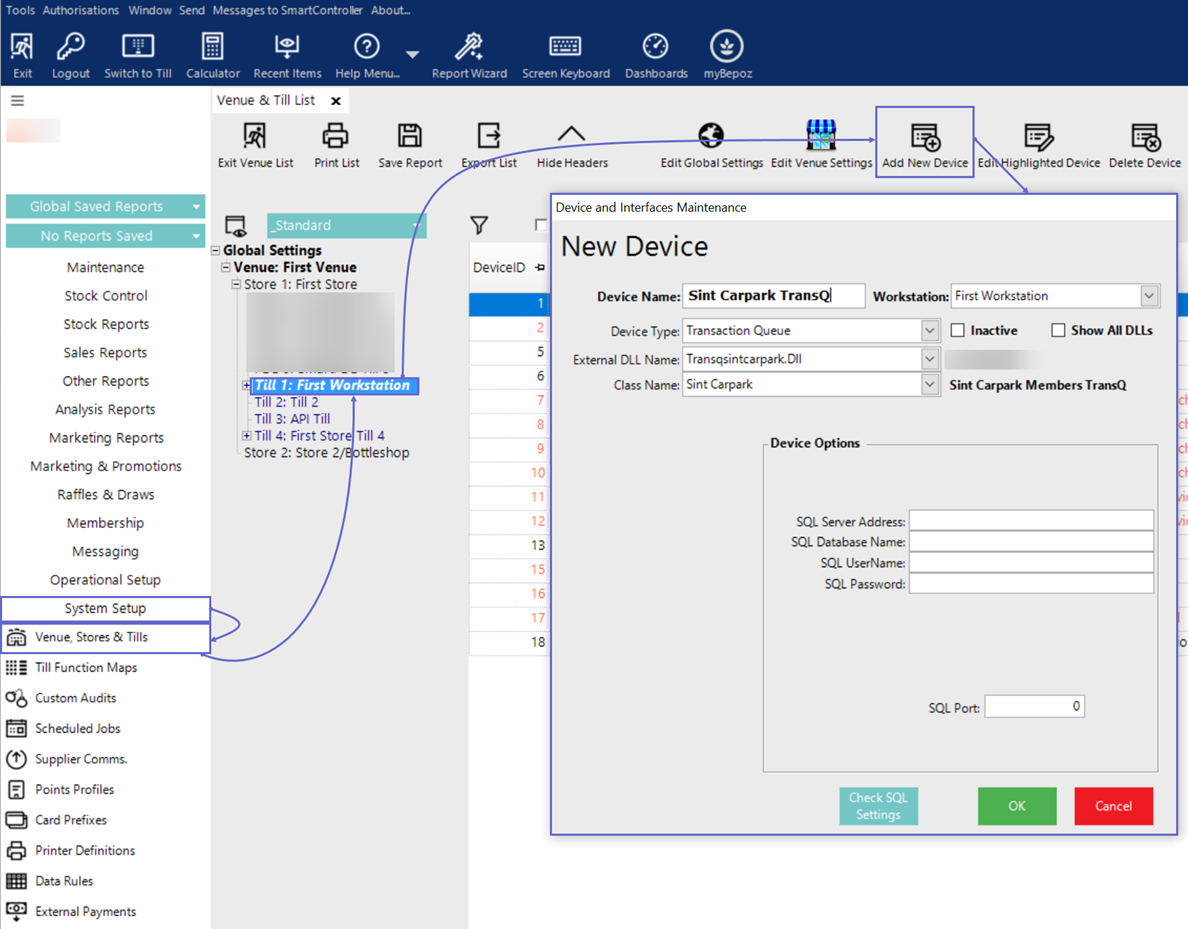Click the SQL Server Address field
The width and height of the screenshot is (1188, 929).
point(1030,521)
